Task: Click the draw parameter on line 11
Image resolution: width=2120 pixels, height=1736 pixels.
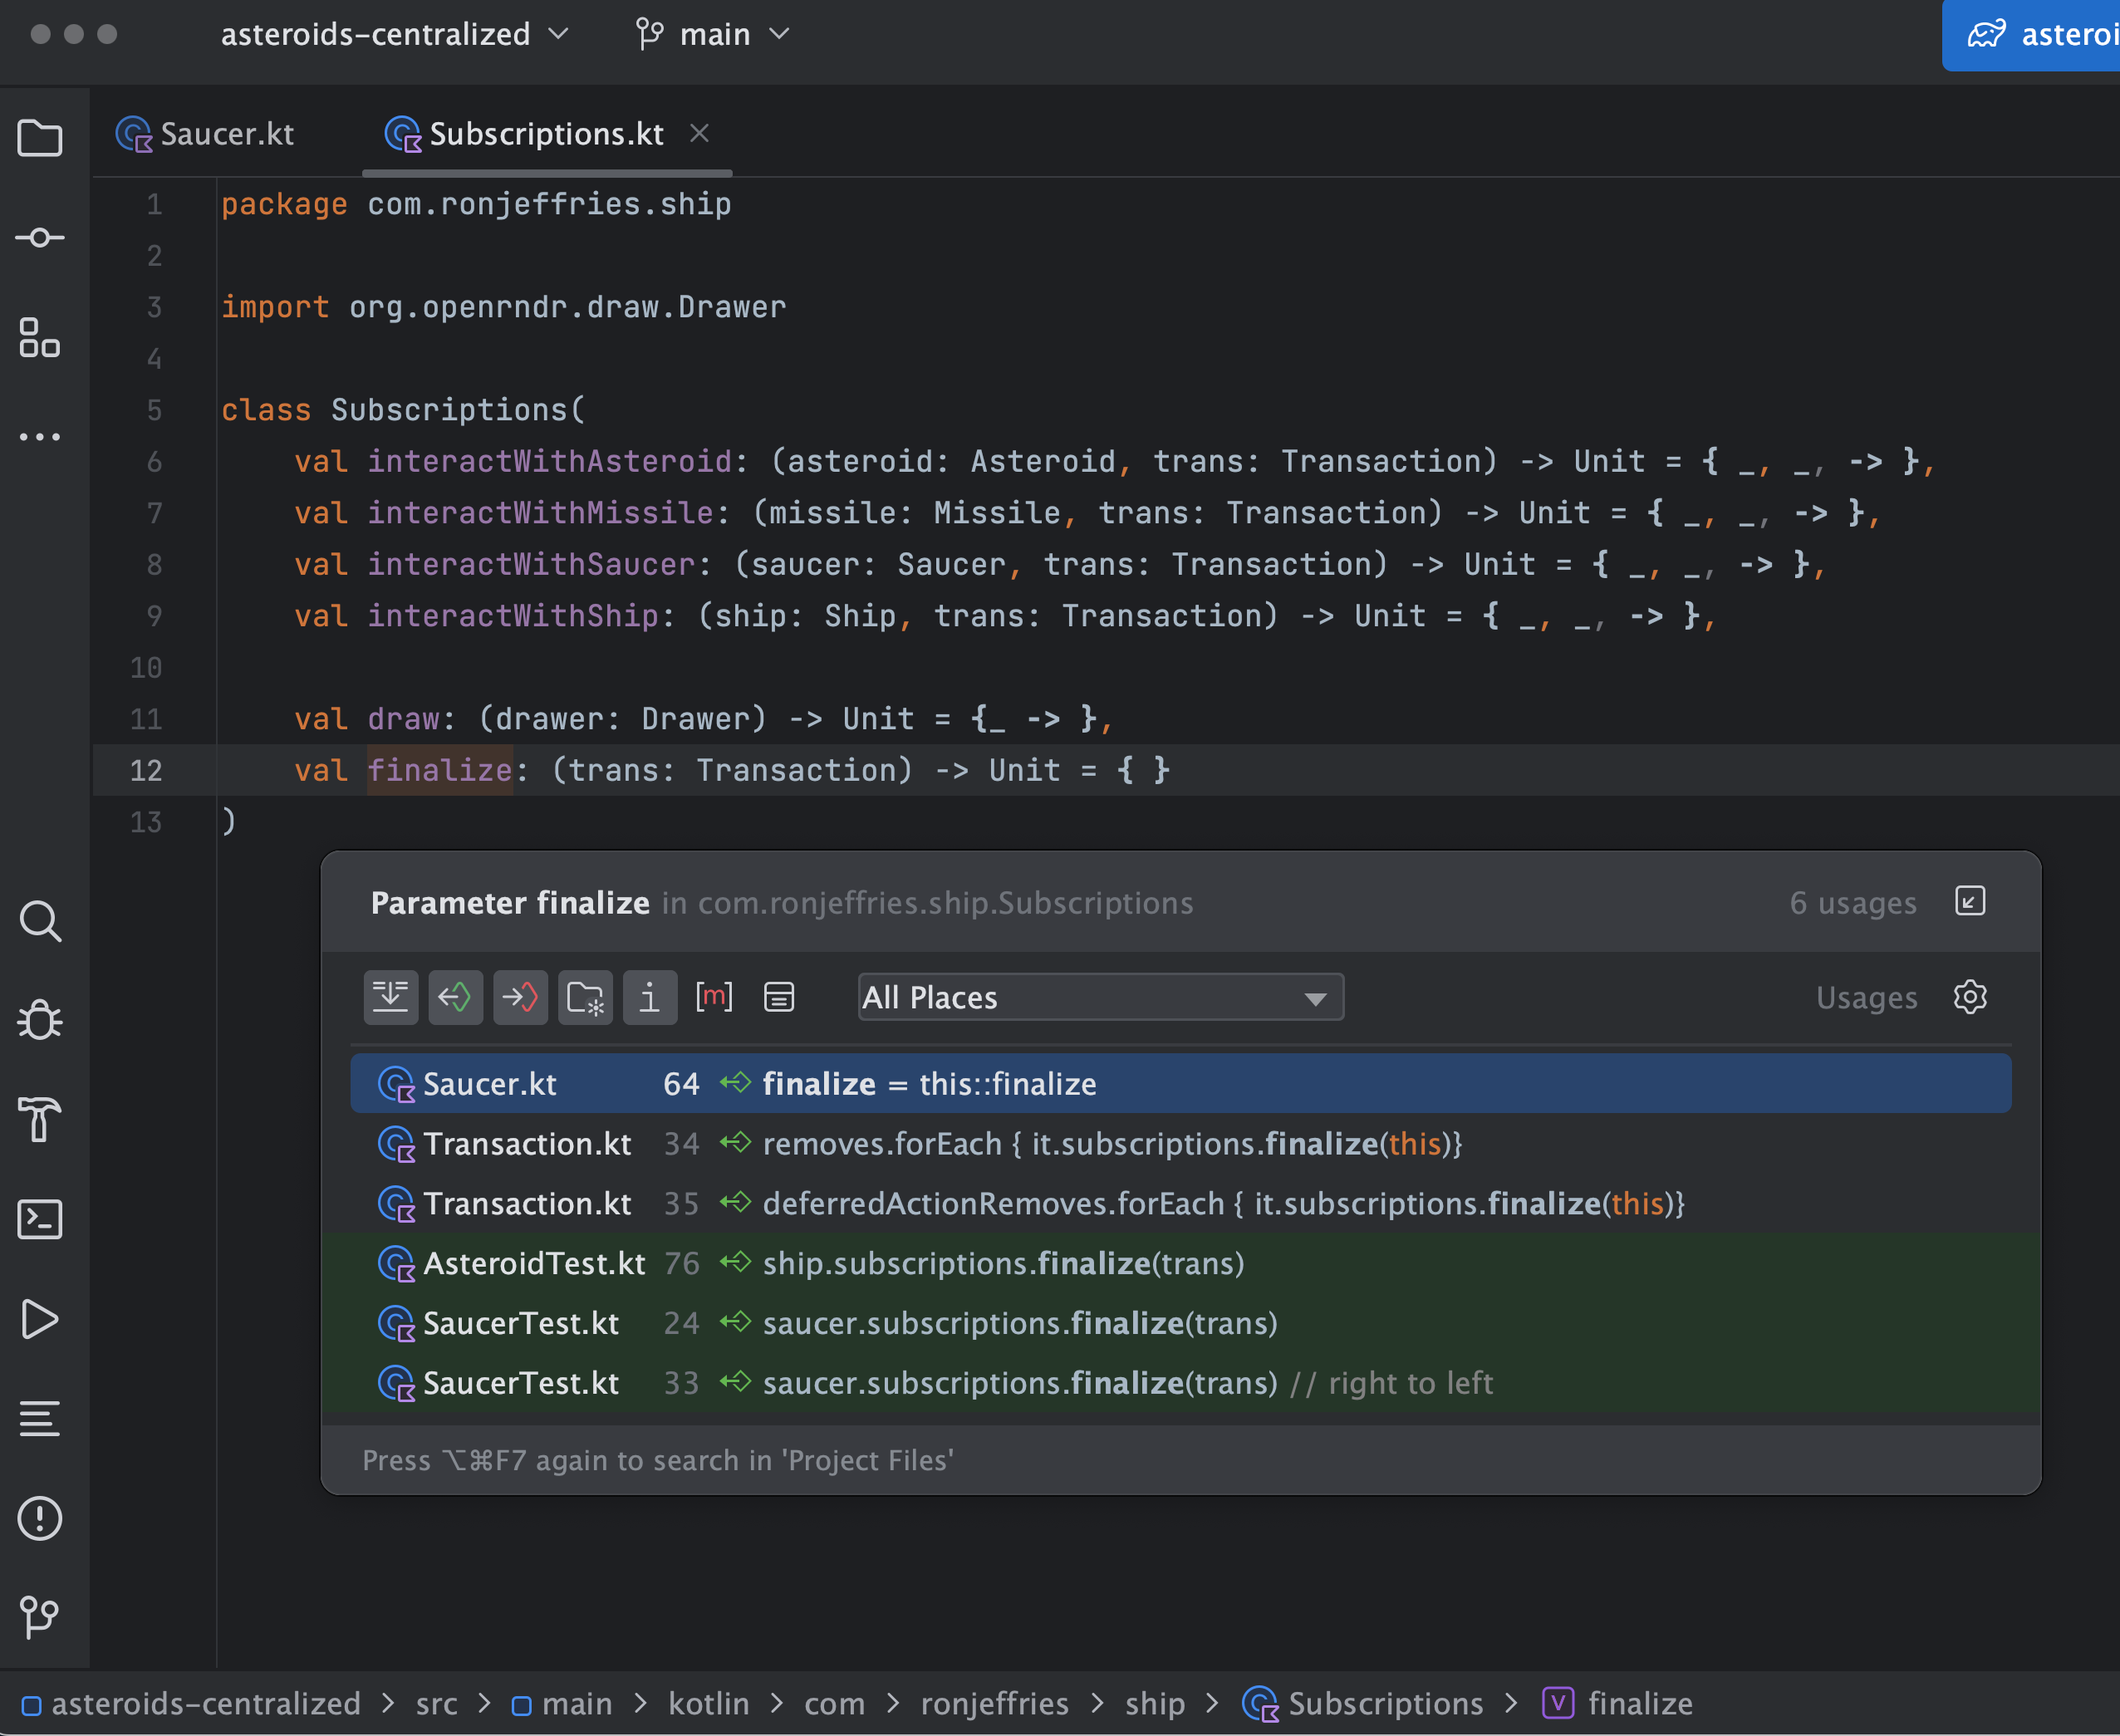Action: pos(404,719)
